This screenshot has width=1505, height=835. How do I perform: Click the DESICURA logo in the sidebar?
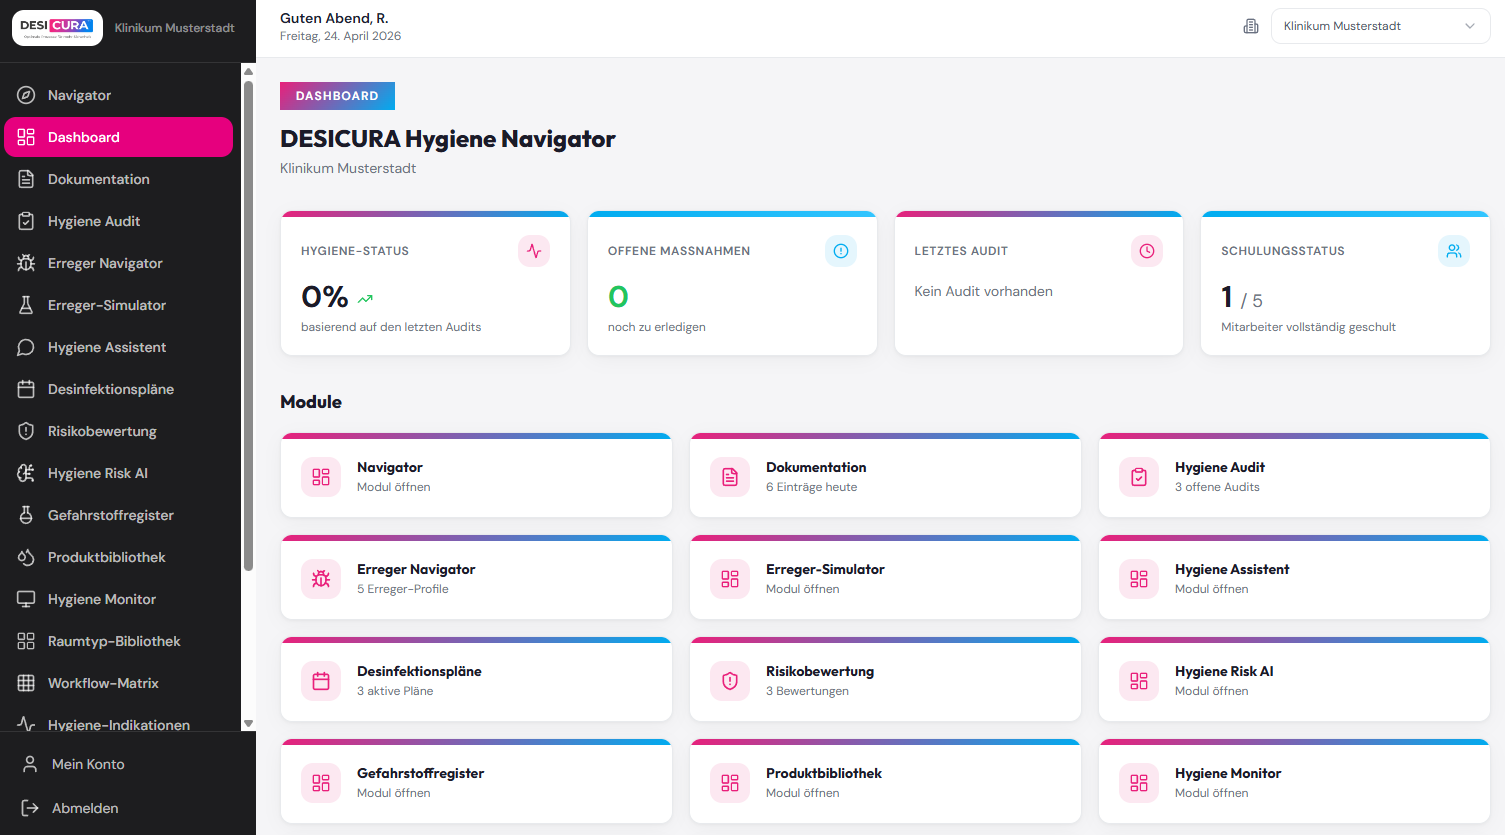(x=57, y=28)
